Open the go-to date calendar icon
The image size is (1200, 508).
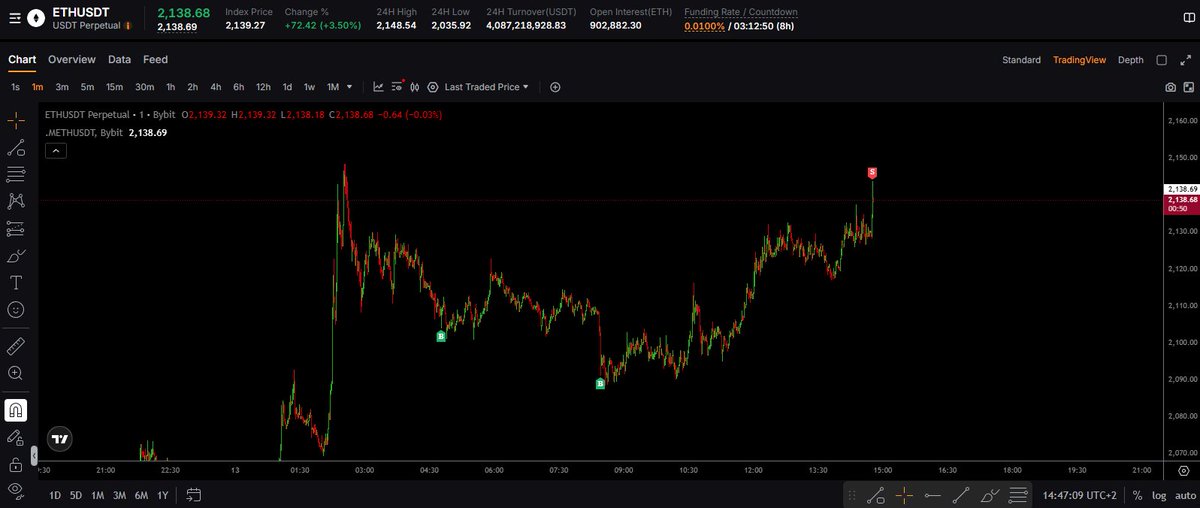pyautogui.click(x=194, y=494)
